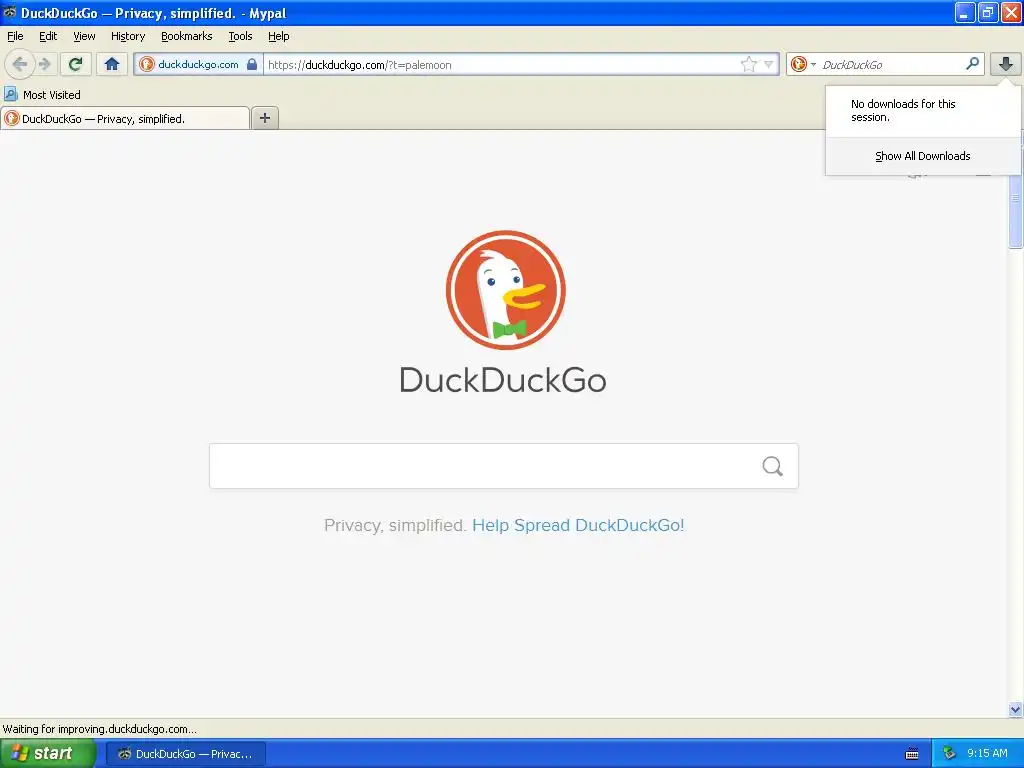1024x768 pixels.
Task: Open the Bookmarks menu
Action: coord(187,36)
